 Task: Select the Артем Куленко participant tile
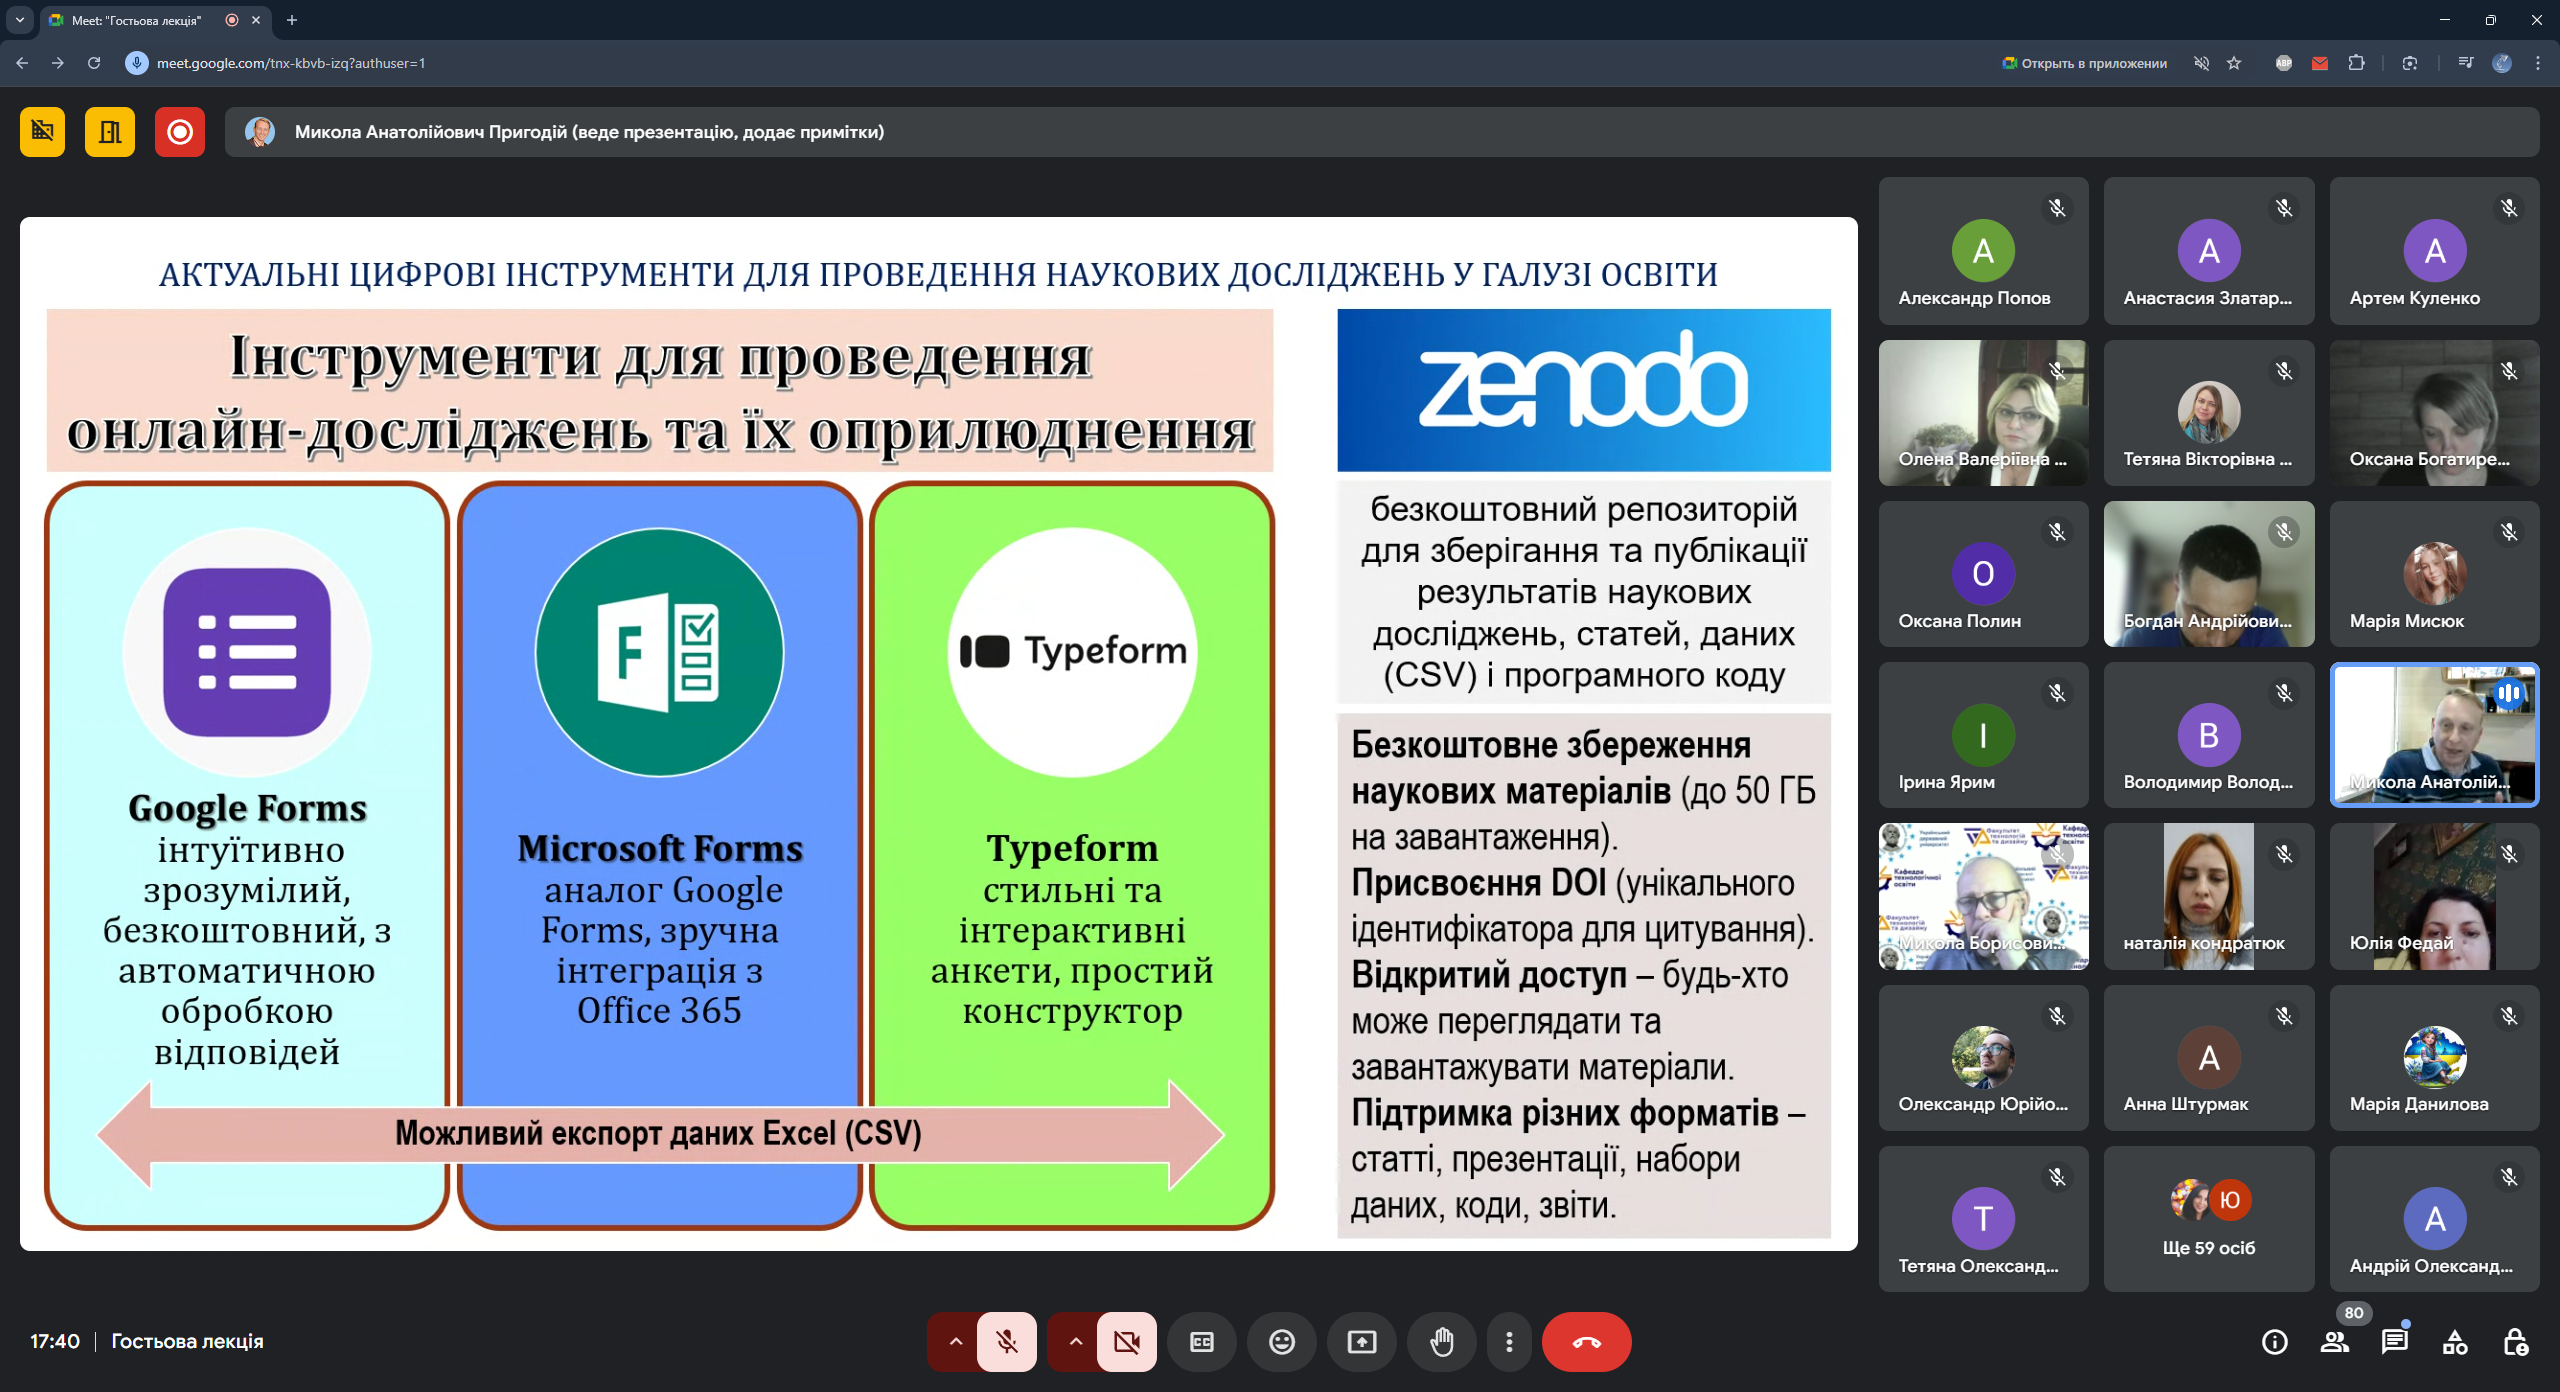click(x=2435, y=251)
